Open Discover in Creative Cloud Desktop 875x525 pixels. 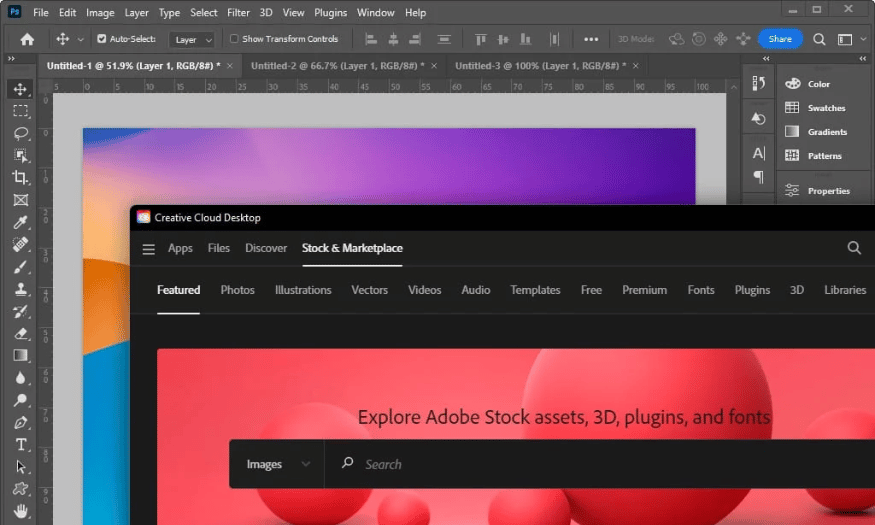[x=266, y=248]
